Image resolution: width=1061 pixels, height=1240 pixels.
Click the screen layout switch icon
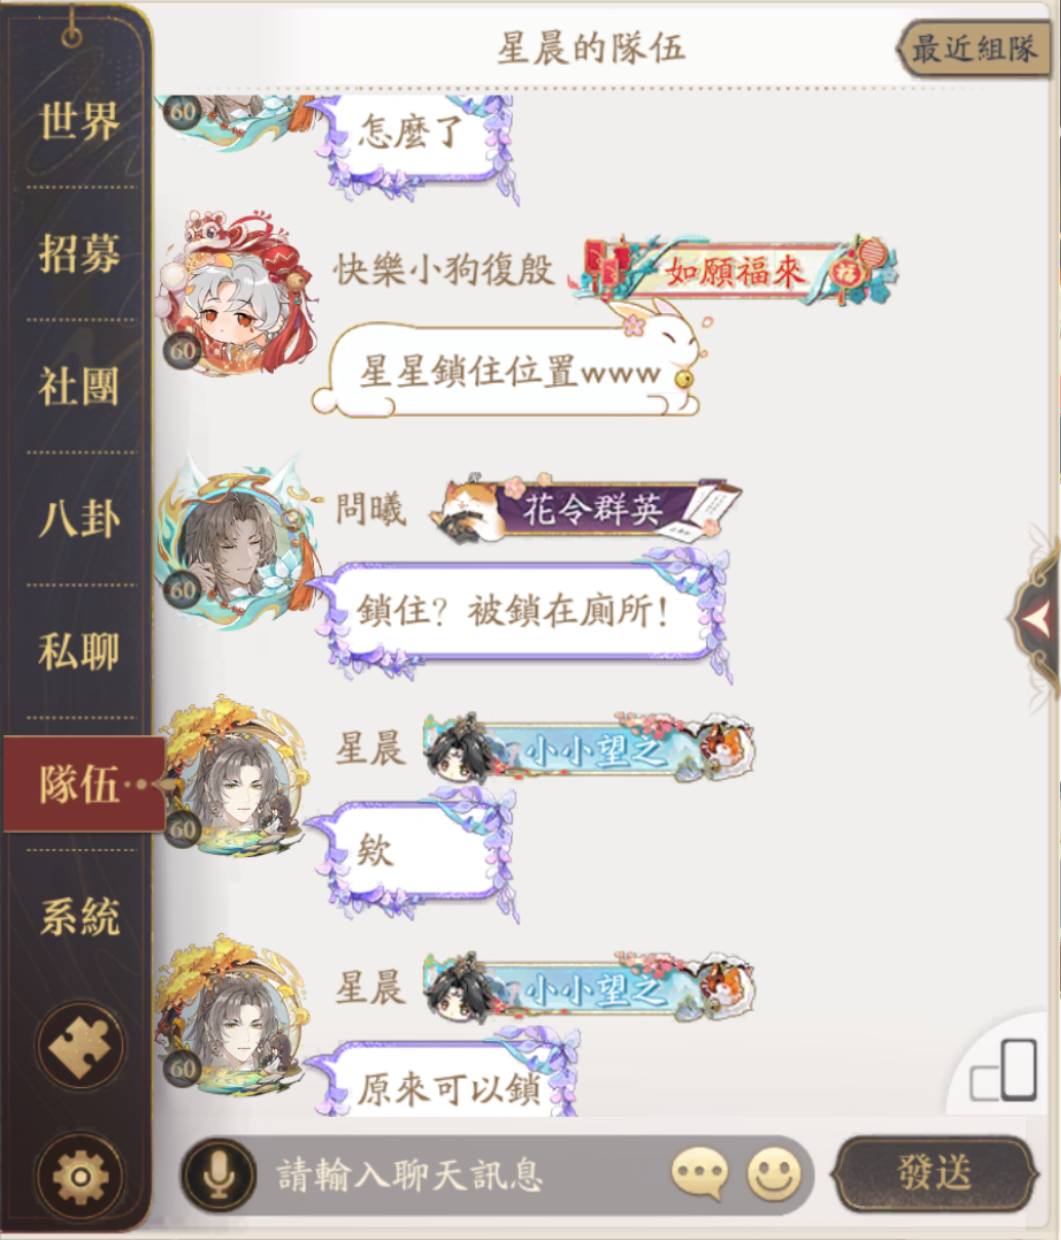pyautogui.click(x=1004, y=1072)
